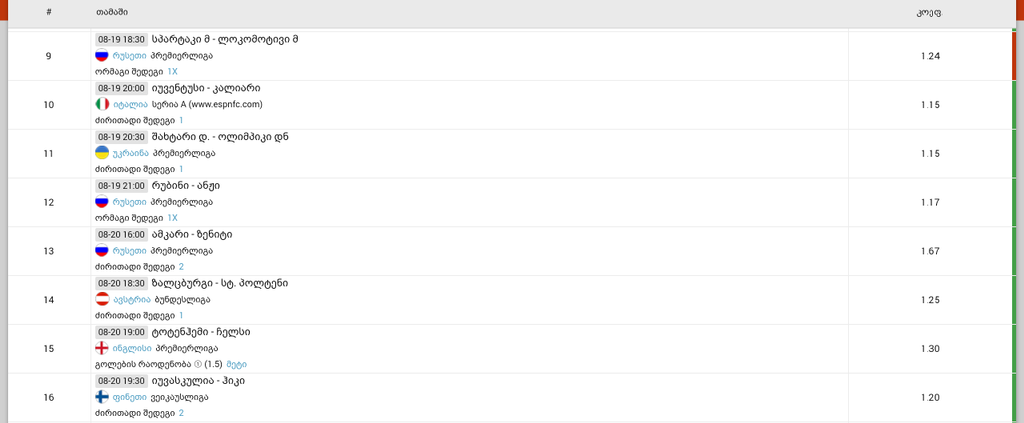Click the Italy flag icon for იუვენტუსი - კალიარი
1024x423 pixels.
102,104
